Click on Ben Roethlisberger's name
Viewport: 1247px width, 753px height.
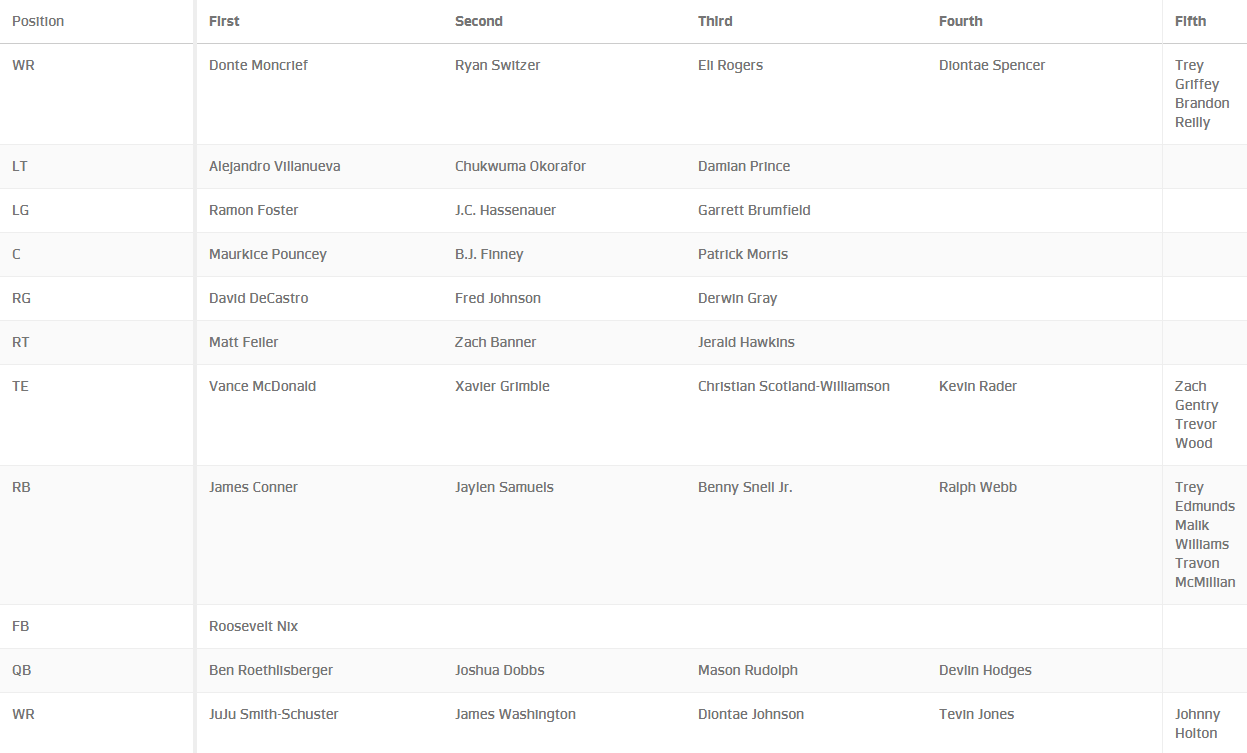tap(270, 670)
